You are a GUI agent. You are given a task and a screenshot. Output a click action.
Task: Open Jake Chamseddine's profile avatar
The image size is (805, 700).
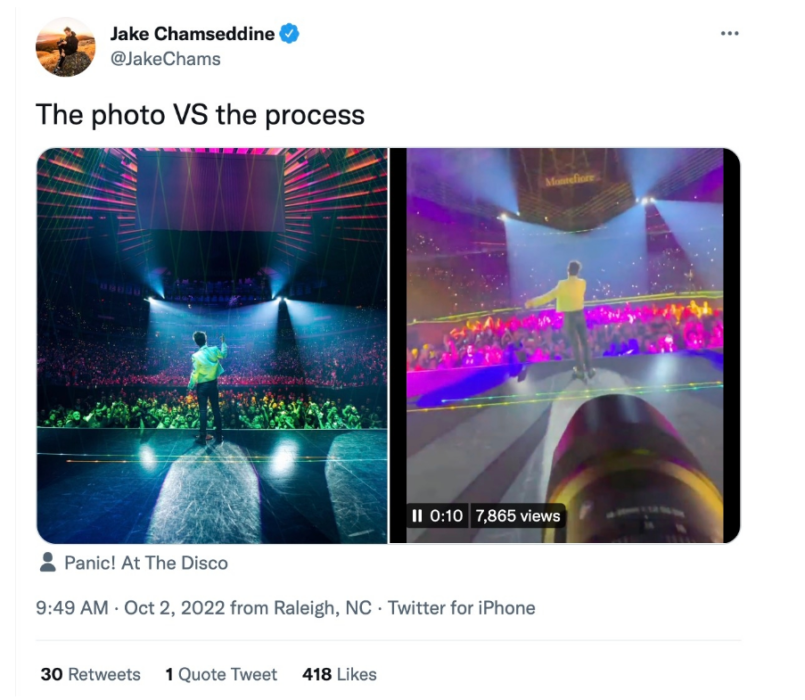click(x=65, y=46)
